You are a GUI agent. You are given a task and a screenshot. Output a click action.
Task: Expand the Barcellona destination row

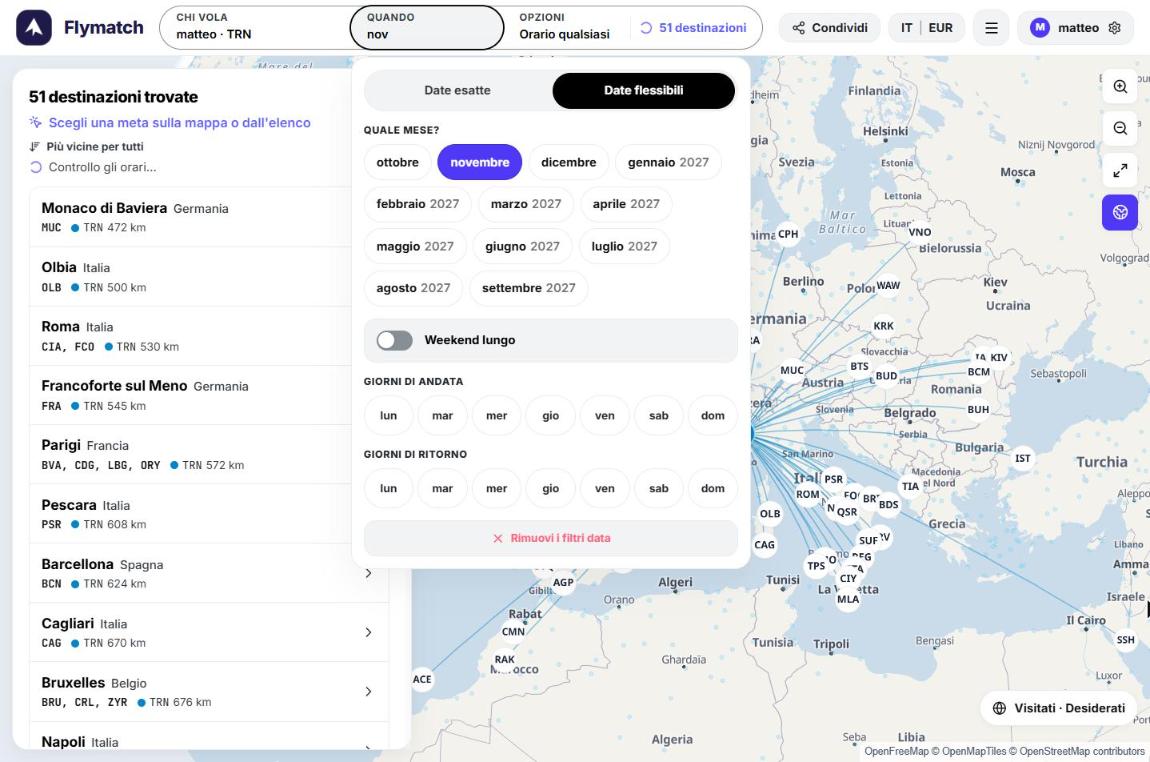pyautogui.click(x=209, y=573)
